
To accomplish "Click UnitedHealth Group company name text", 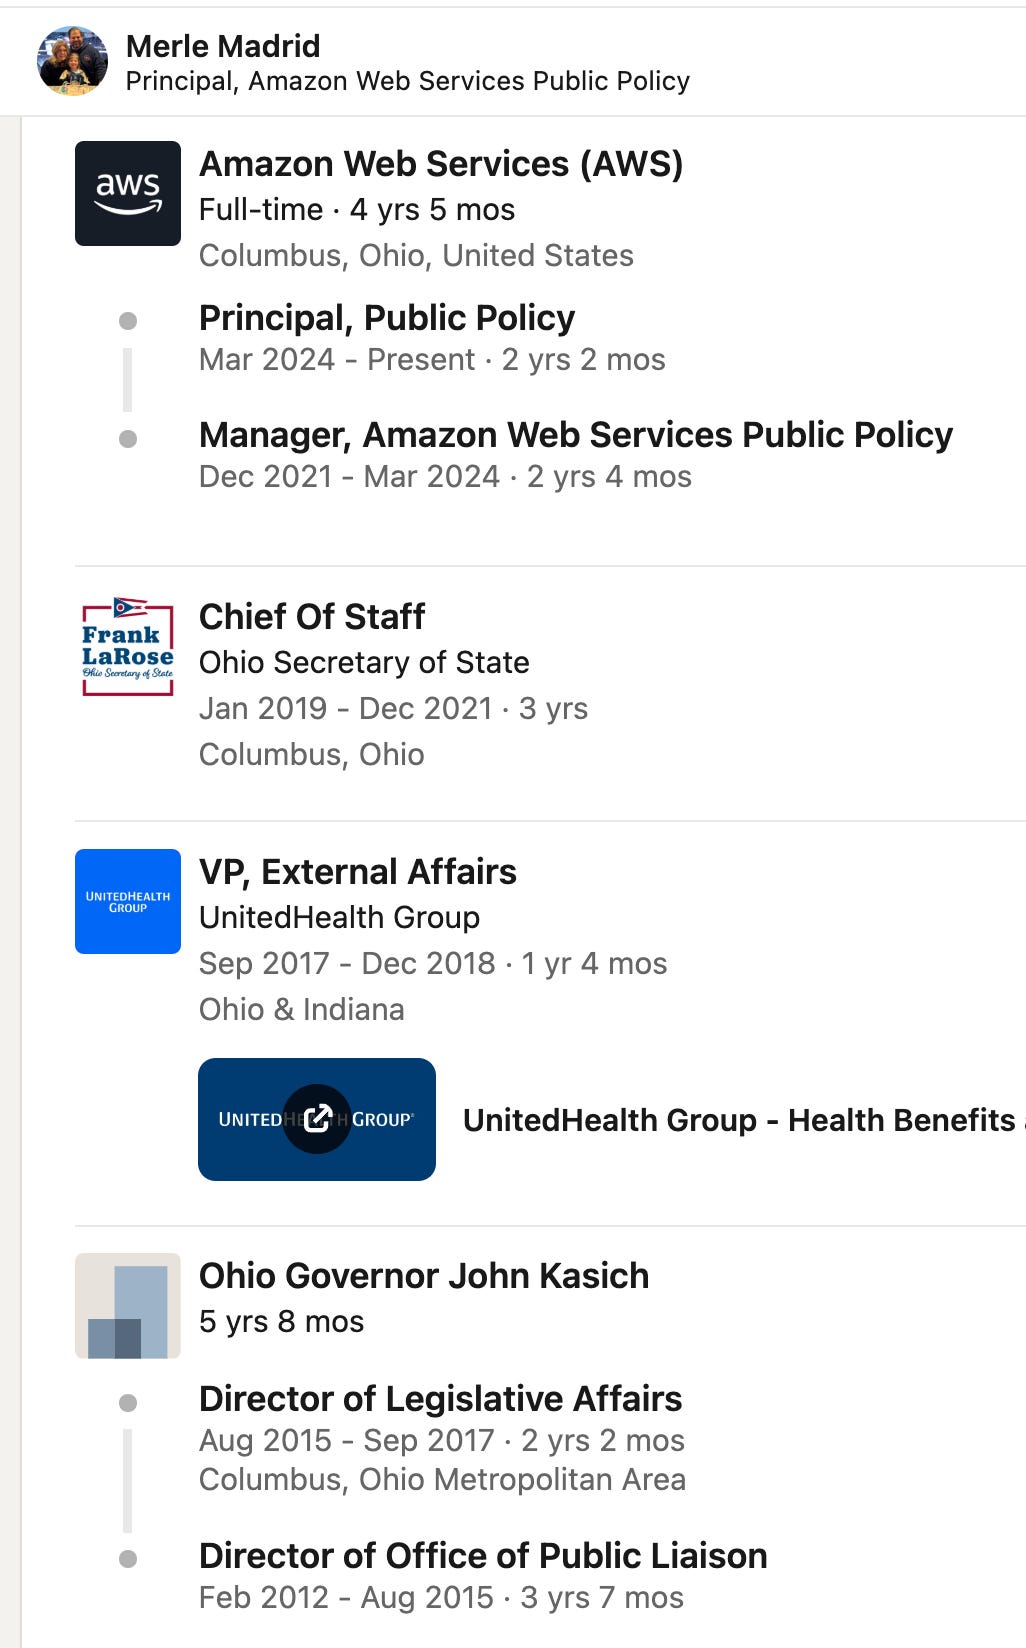I will [x=339, y=917].
